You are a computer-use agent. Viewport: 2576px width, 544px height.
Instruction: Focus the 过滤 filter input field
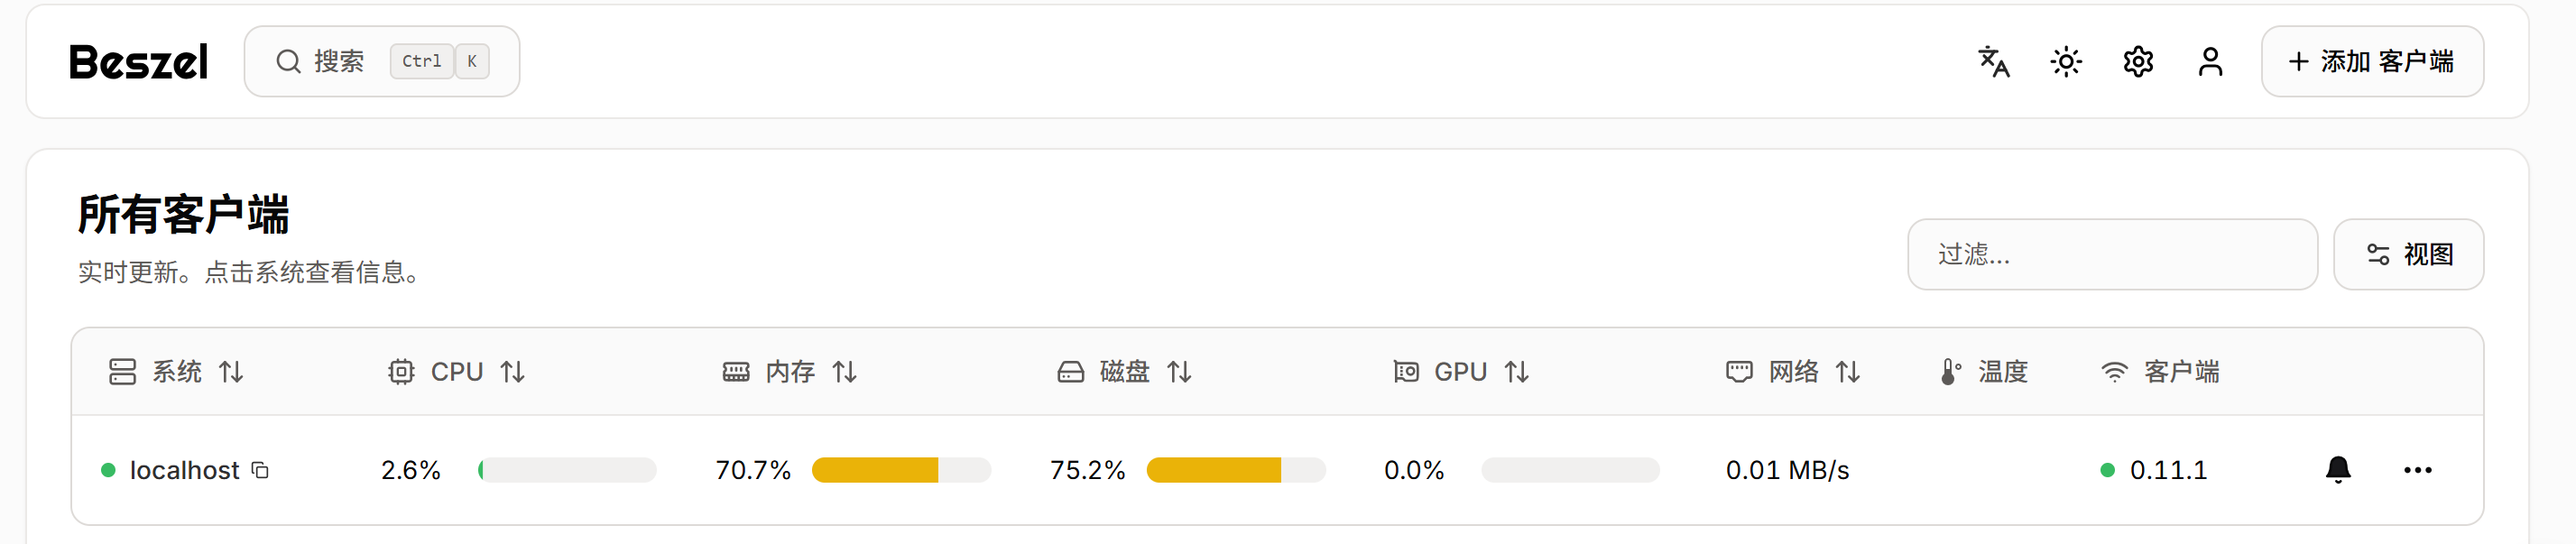pyautogui.click(x=2112, y=255)
